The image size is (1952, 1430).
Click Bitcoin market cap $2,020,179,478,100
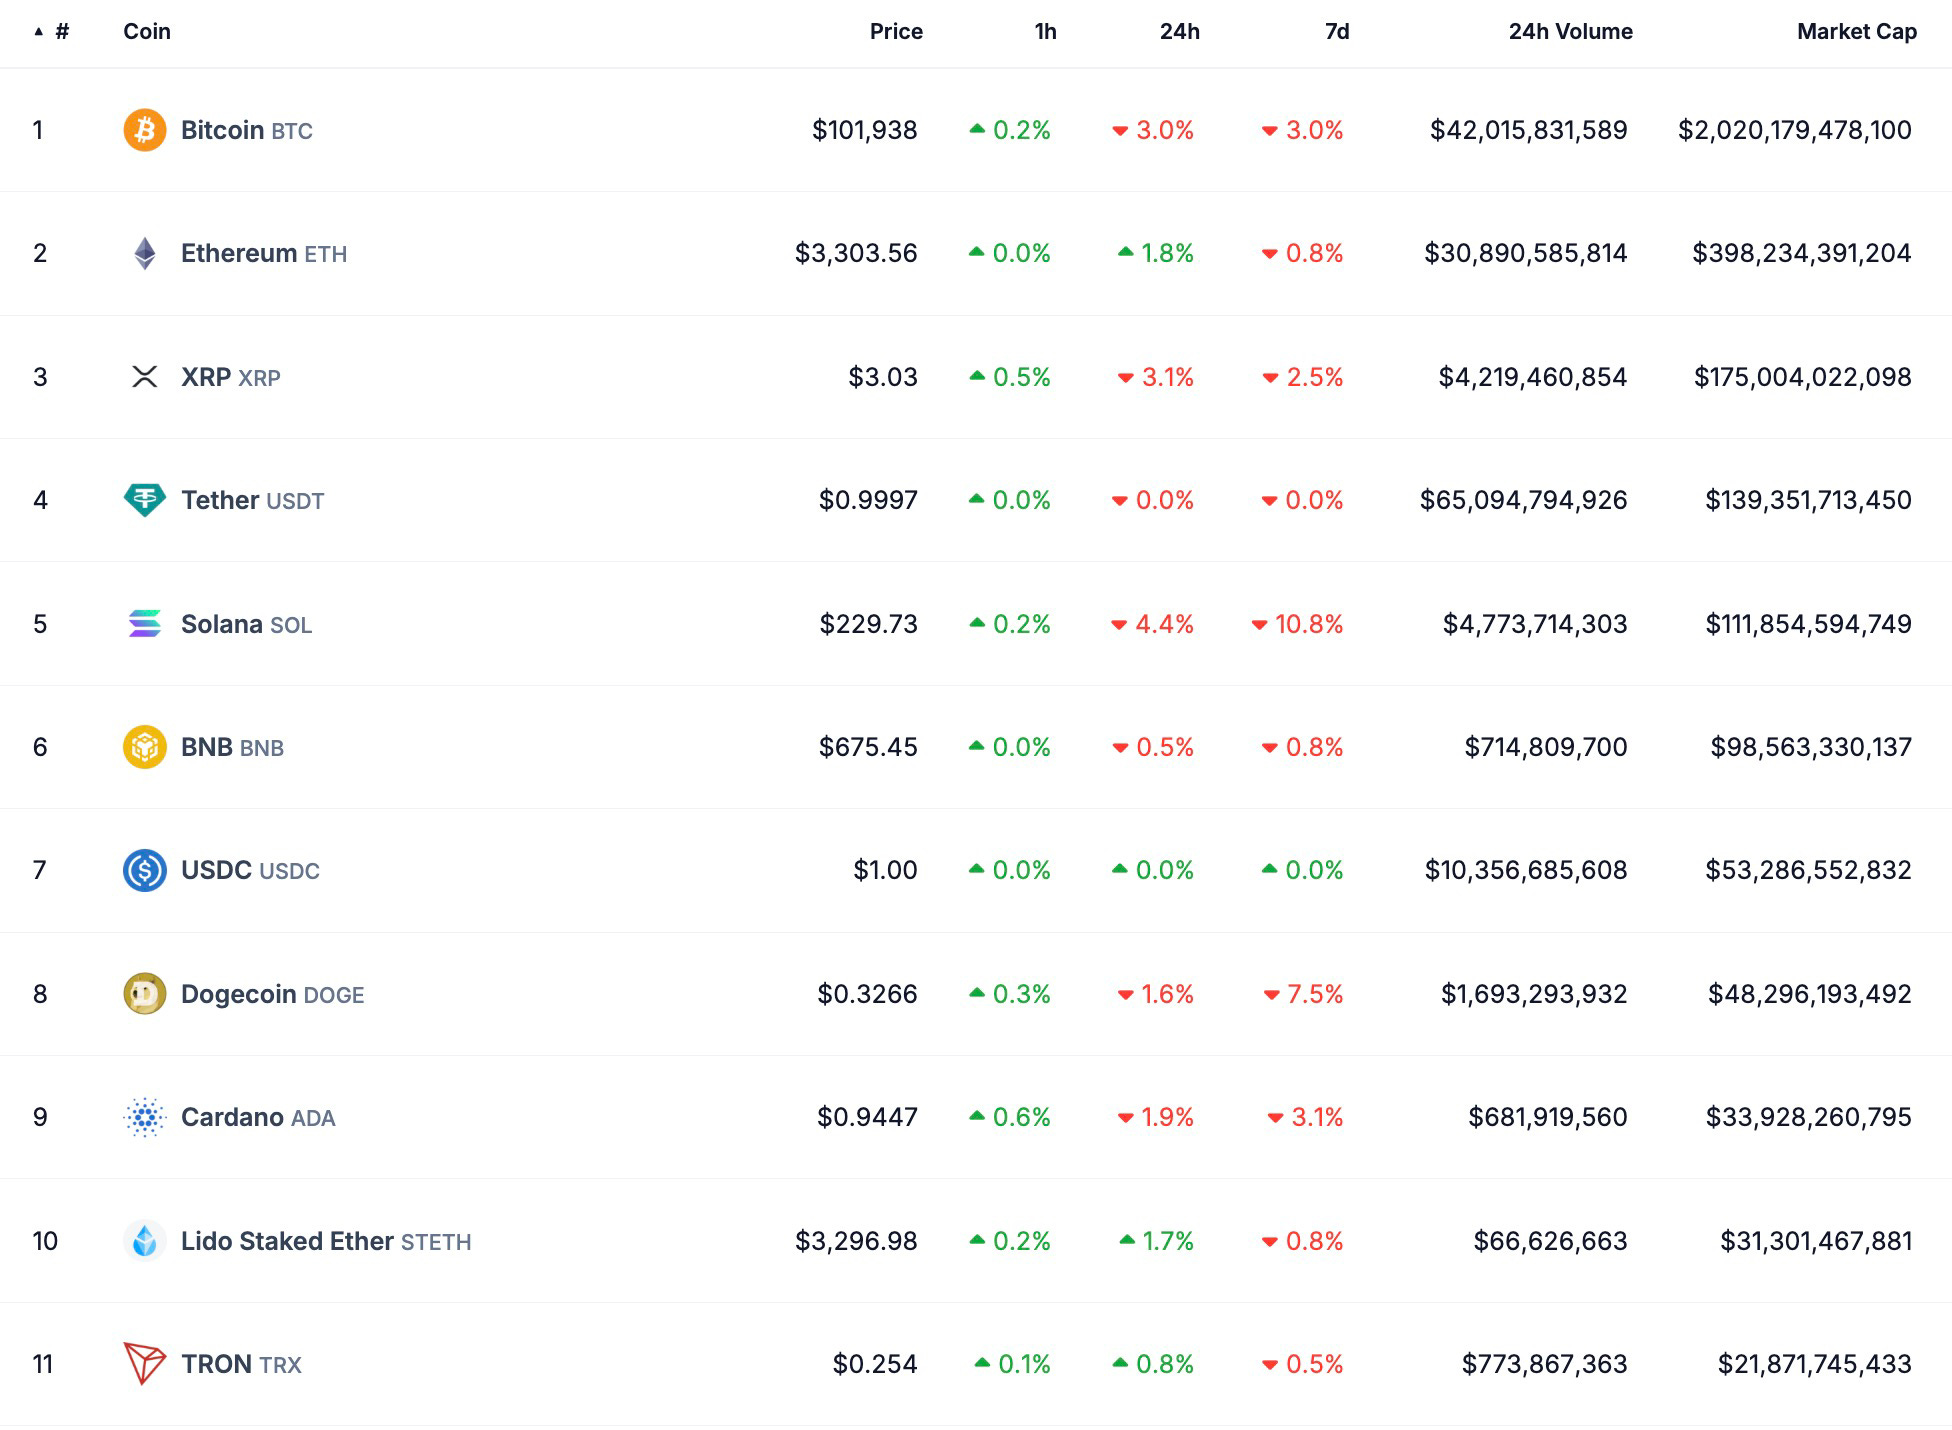1795,130
